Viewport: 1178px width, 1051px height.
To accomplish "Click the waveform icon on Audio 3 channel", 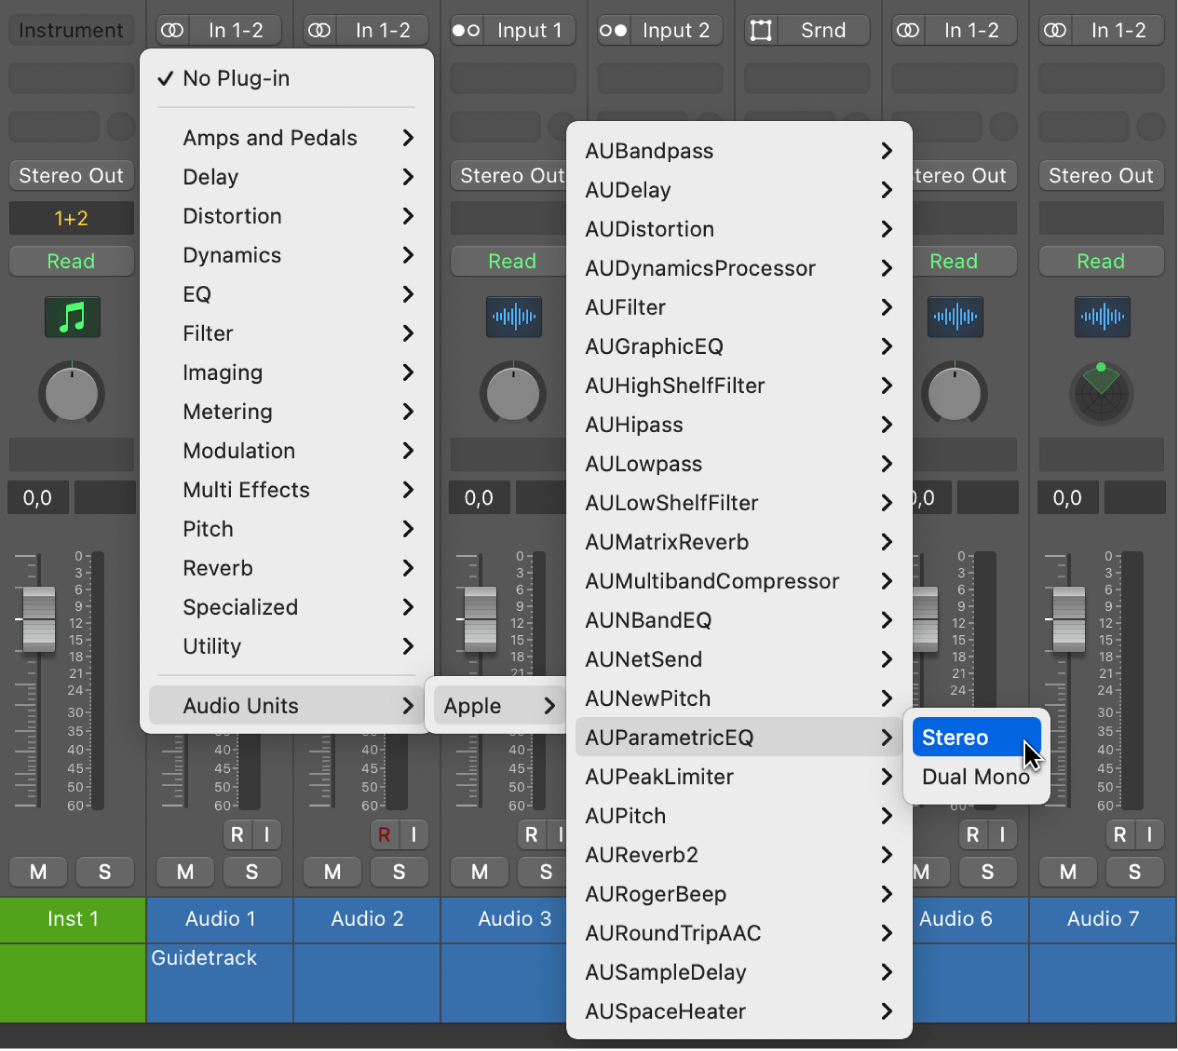I will coord(513,316).
